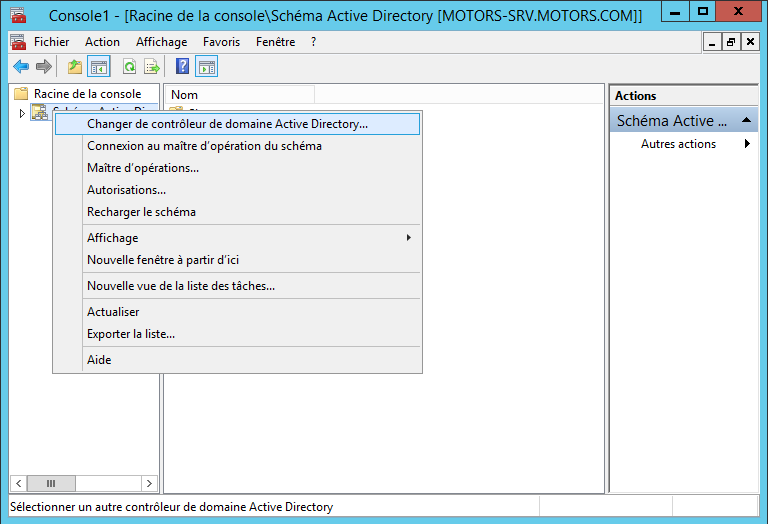Click the left pane horizontal scrollbar thumb

point(51,483)
